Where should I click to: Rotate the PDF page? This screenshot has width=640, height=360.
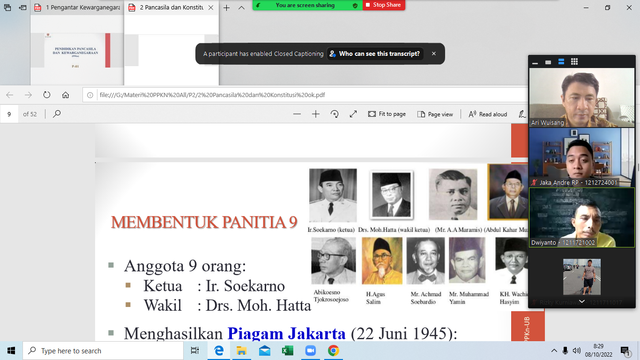(335, 114)
